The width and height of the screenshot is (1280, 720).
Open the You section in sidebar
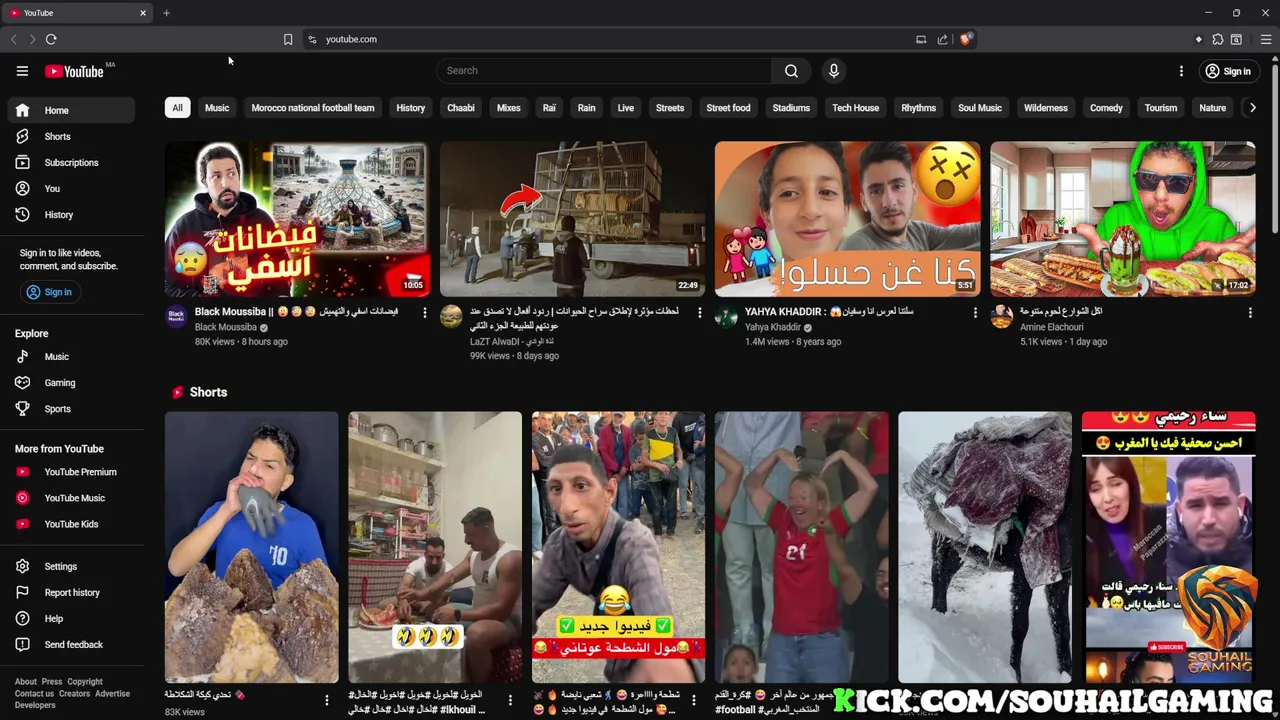[70, 188]
